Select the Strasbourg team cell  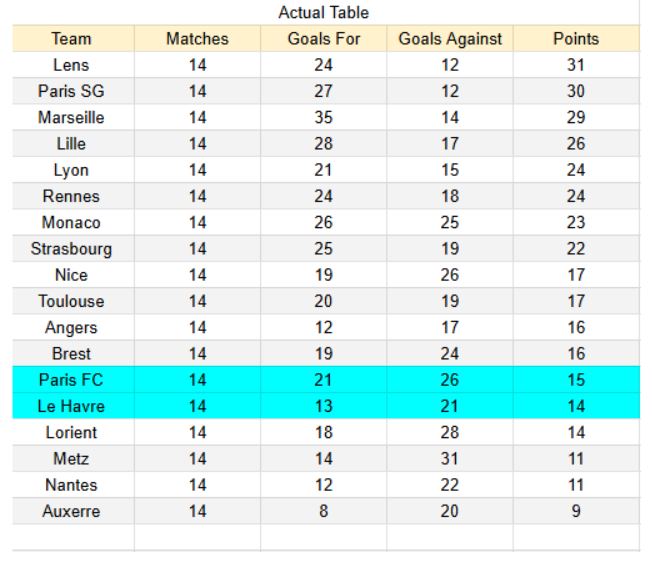[71, 249]
